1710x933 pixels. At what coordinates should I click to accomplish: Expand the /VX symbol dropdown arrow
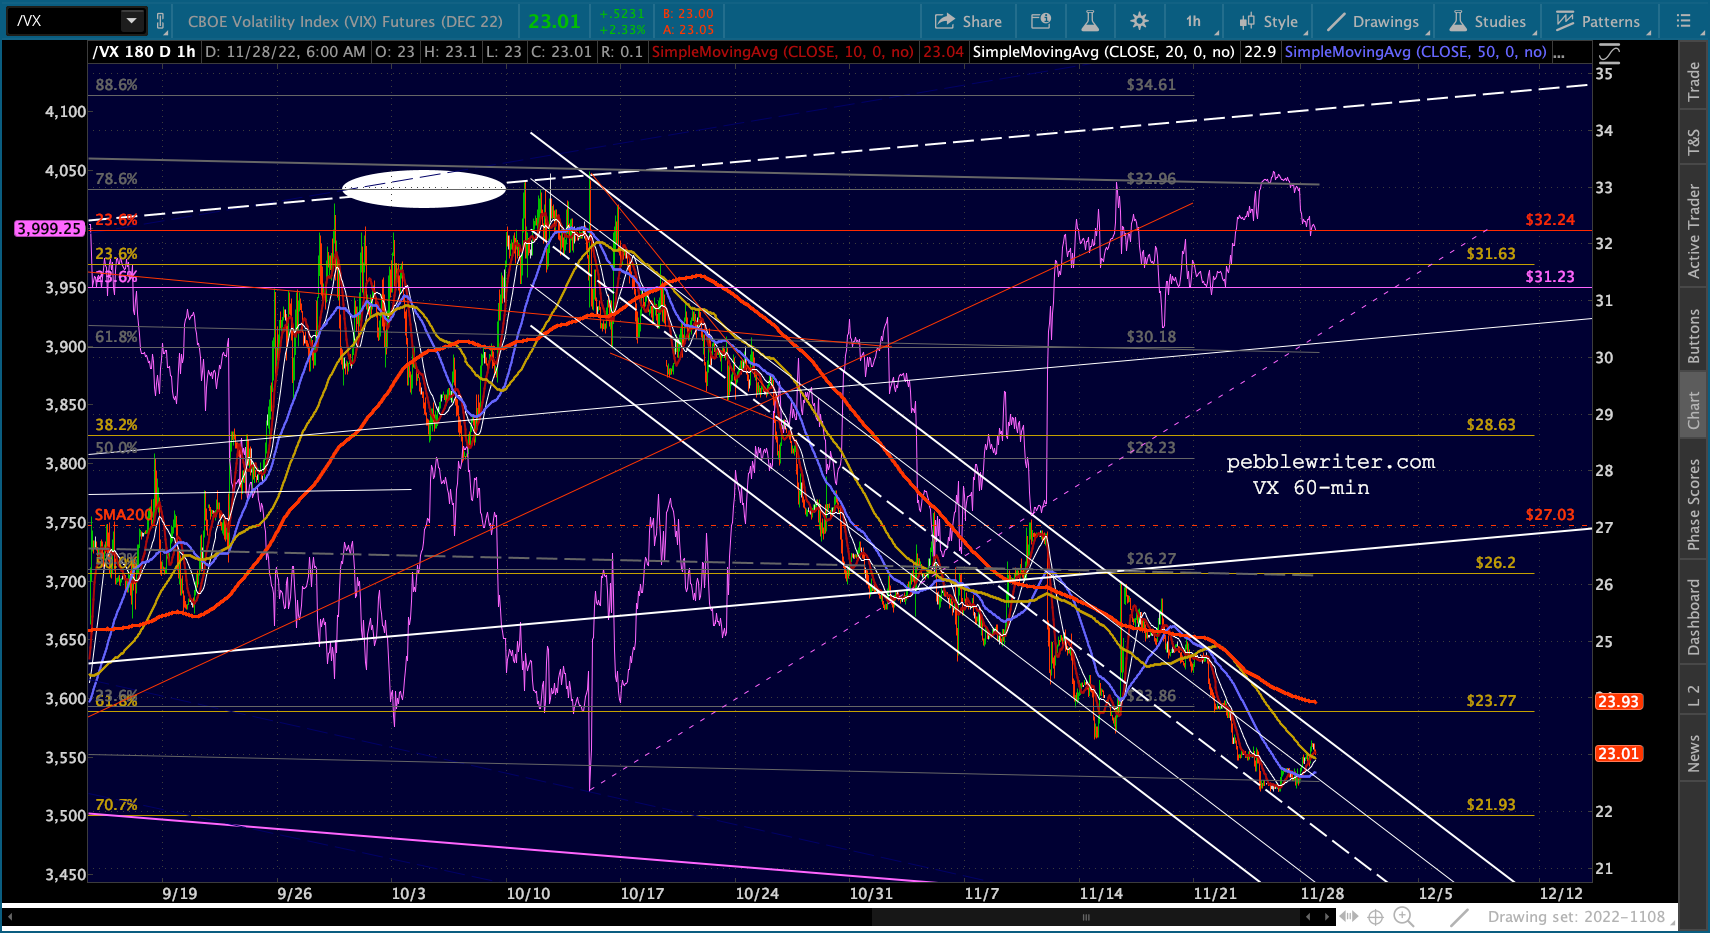[x=132, y=20]
